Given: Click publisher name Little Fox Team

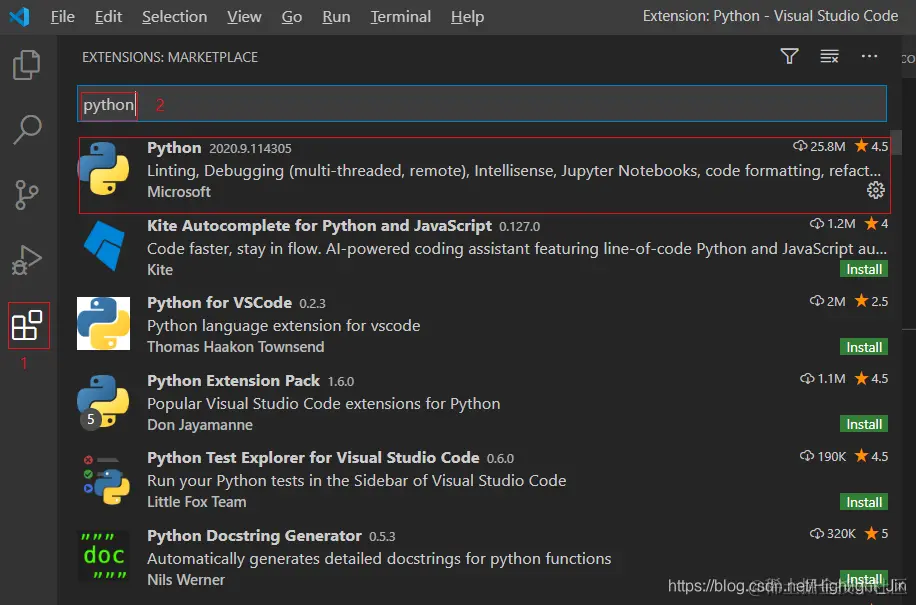Looking at the screenshot, I should tap(196, 502).
